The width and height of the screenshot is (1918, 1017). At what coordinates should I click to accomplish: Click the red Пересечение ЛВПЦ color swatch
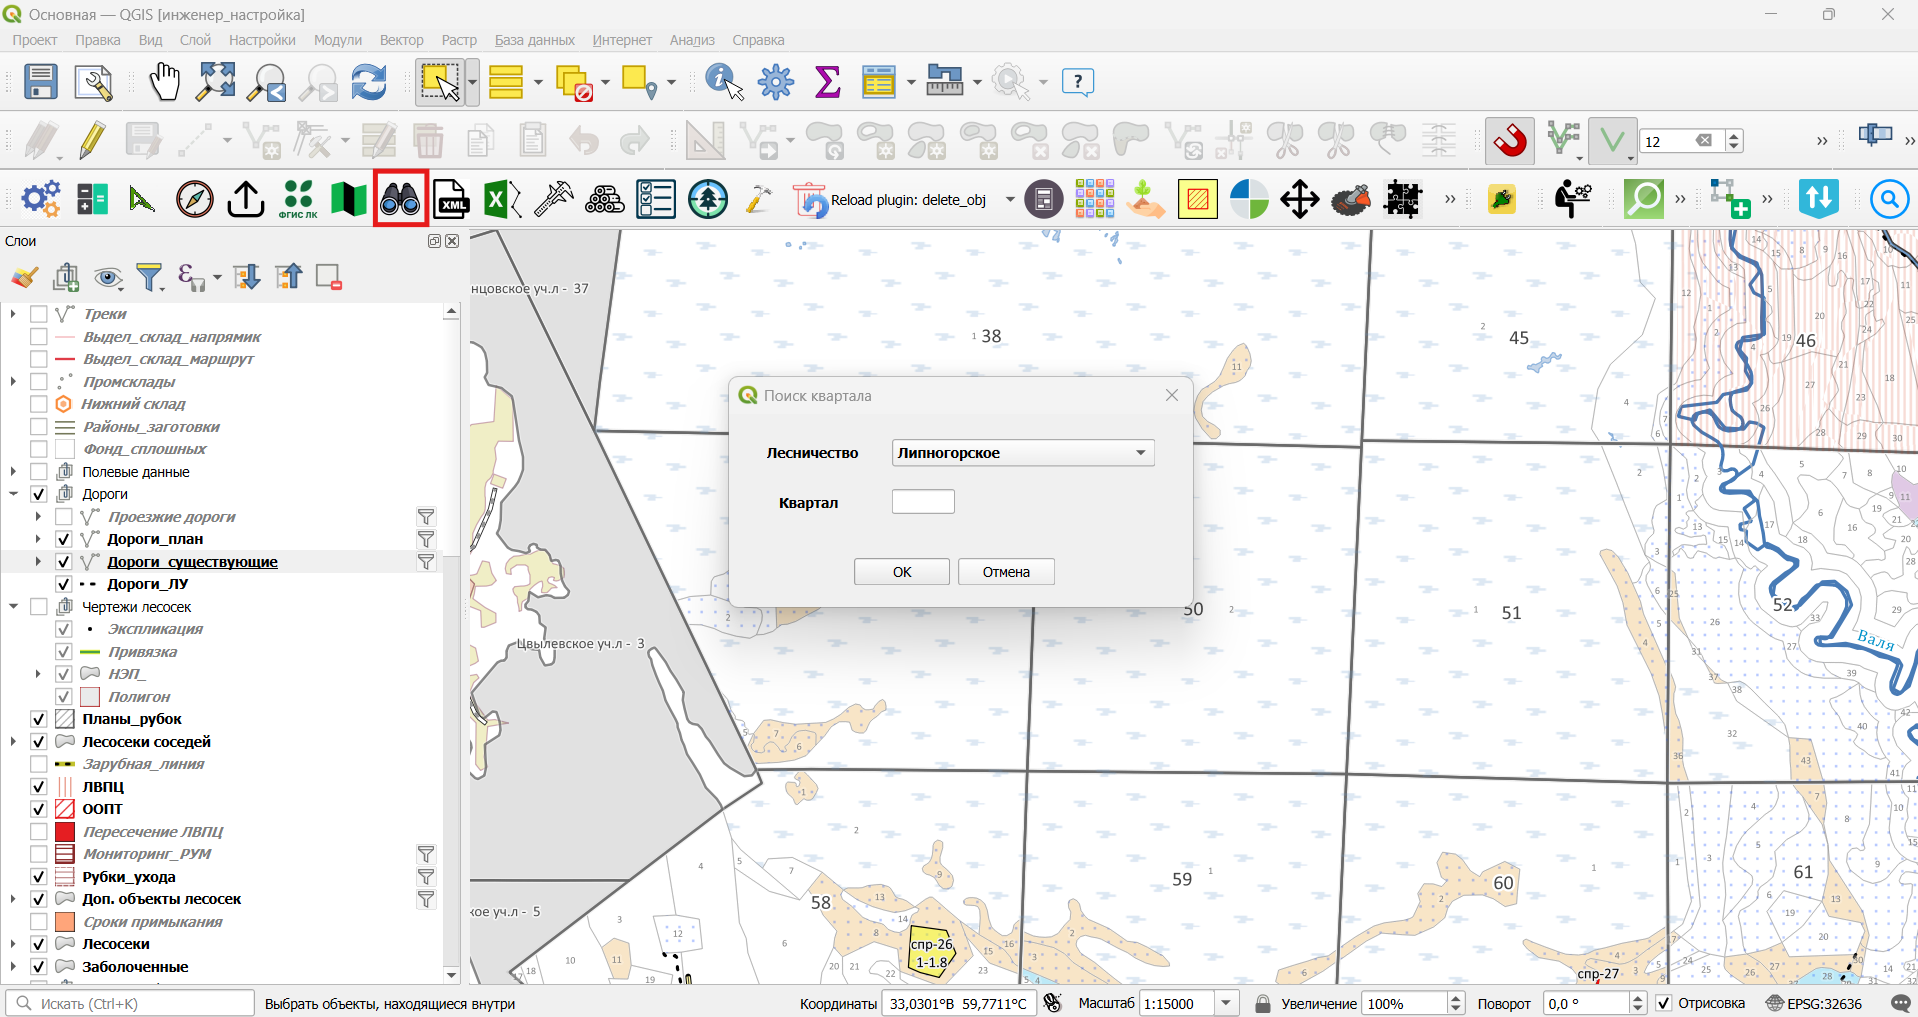65,832
